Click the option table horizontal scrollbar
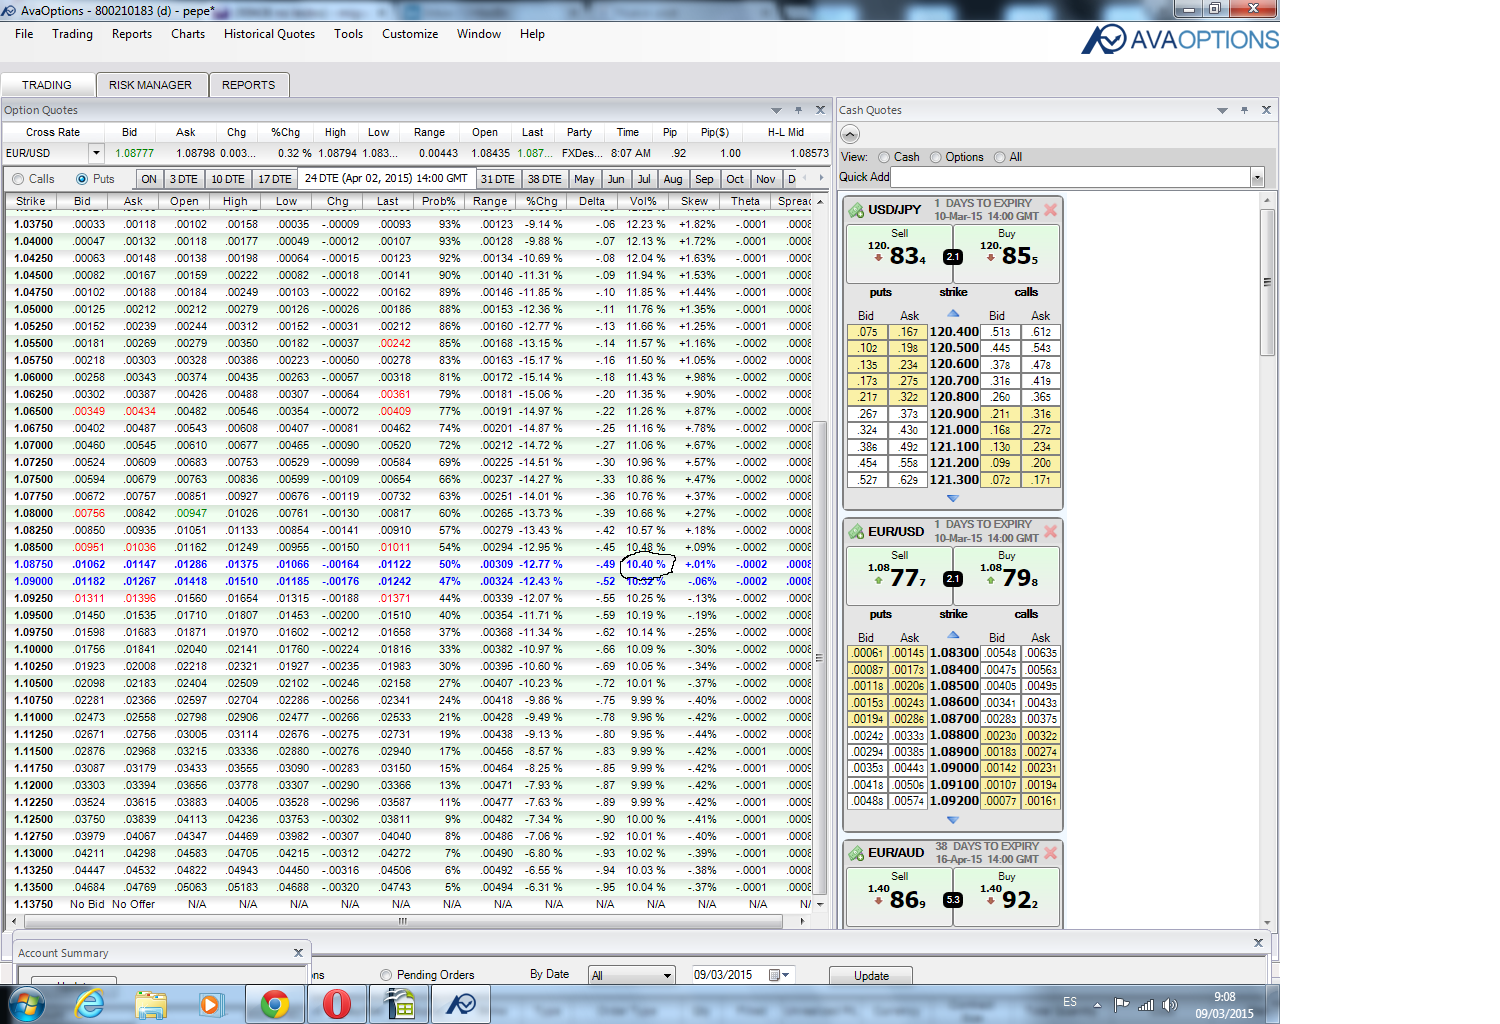 403,920
